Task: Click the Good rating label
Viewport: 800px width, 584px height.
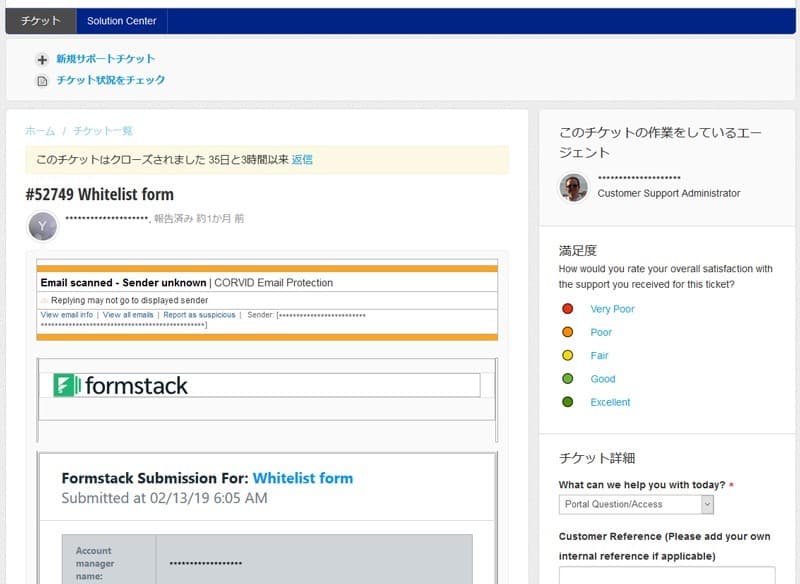Action: (603, 379)
